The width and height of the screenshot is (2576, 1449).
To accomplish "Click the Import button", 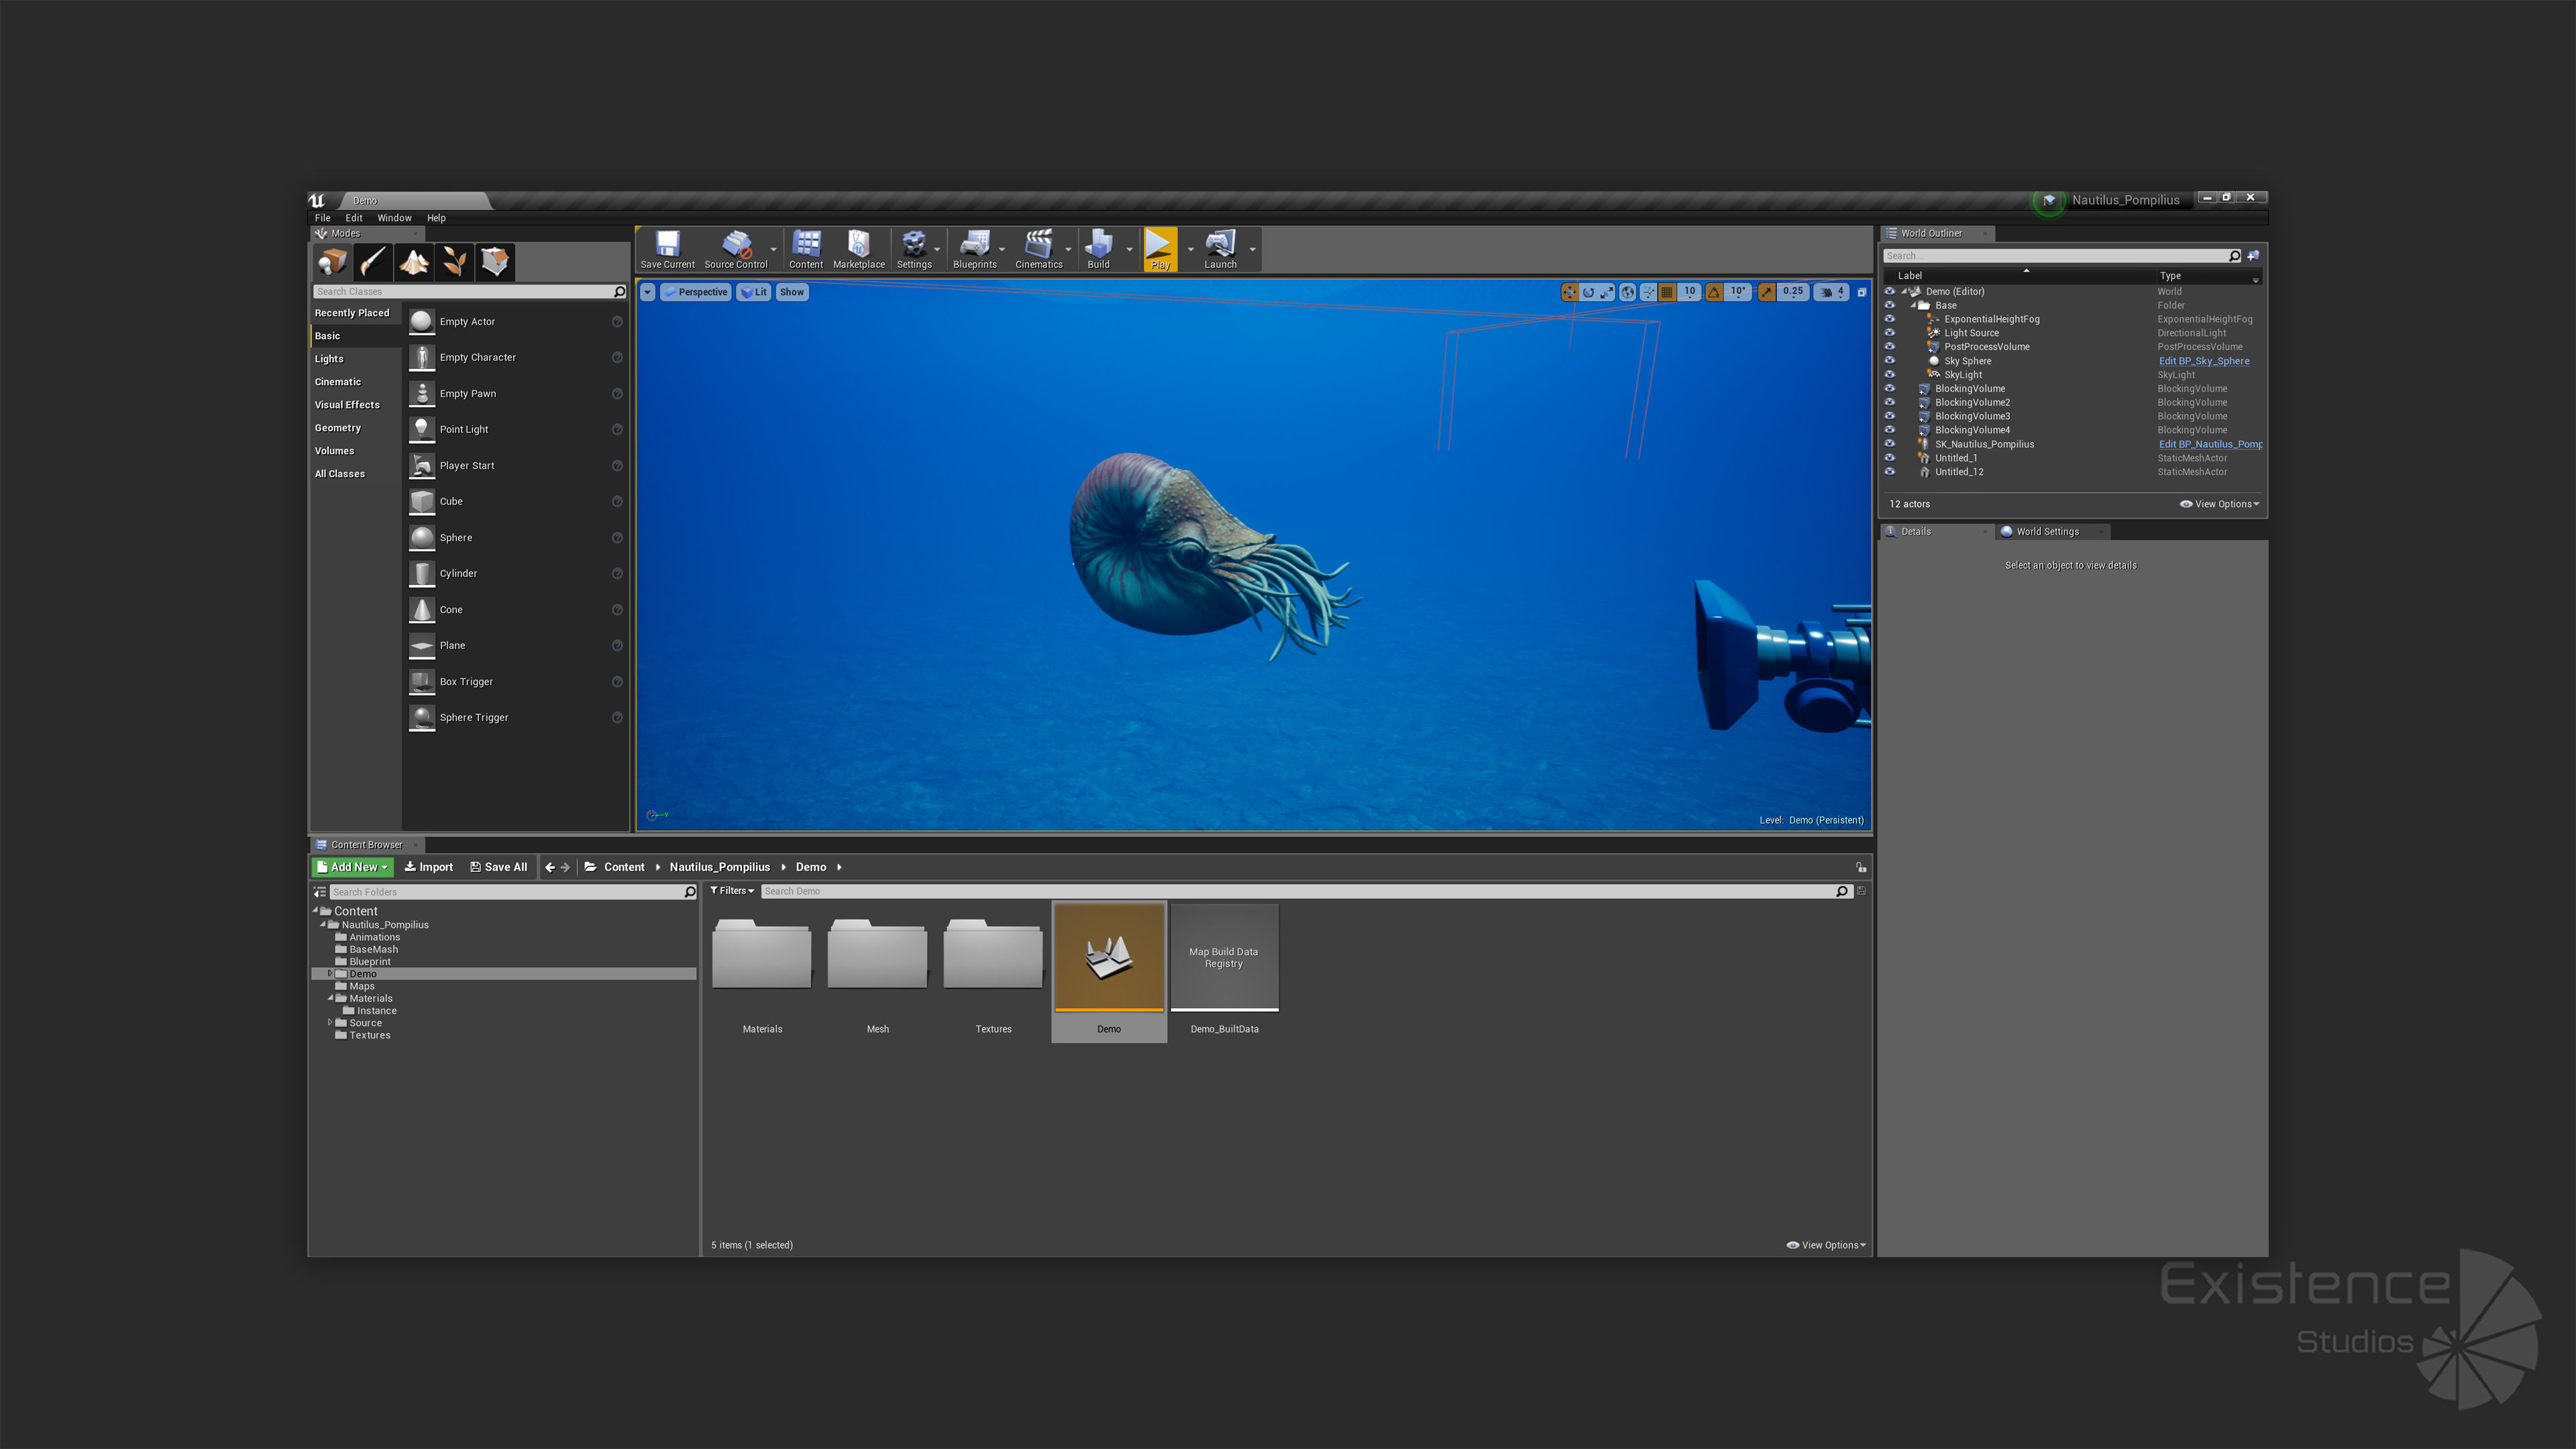I will point(429,867).
